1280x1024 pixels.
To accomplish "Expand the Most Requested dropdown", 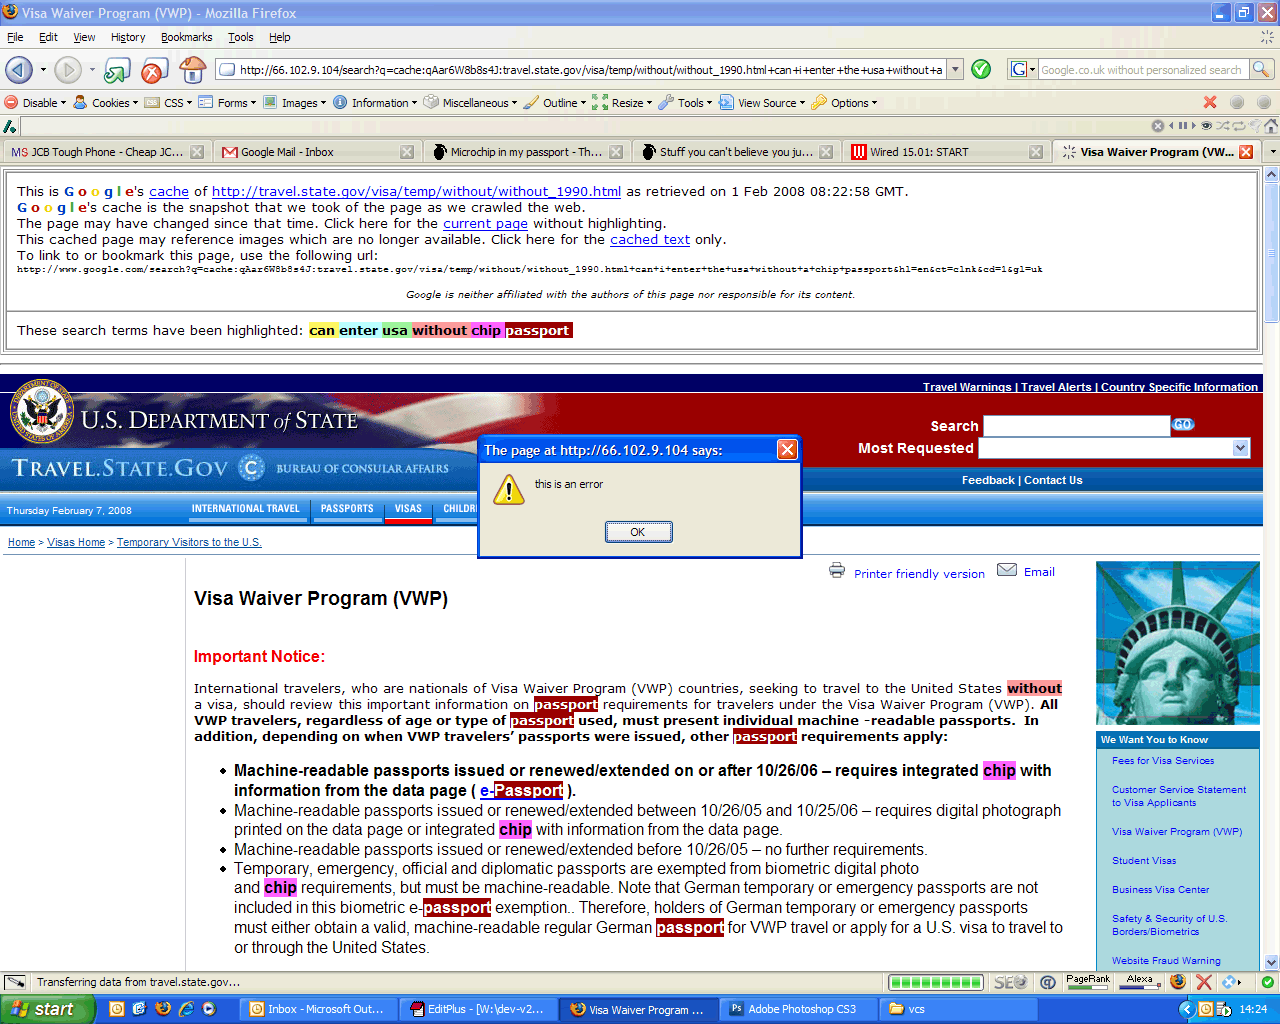I will [1241, 448].
